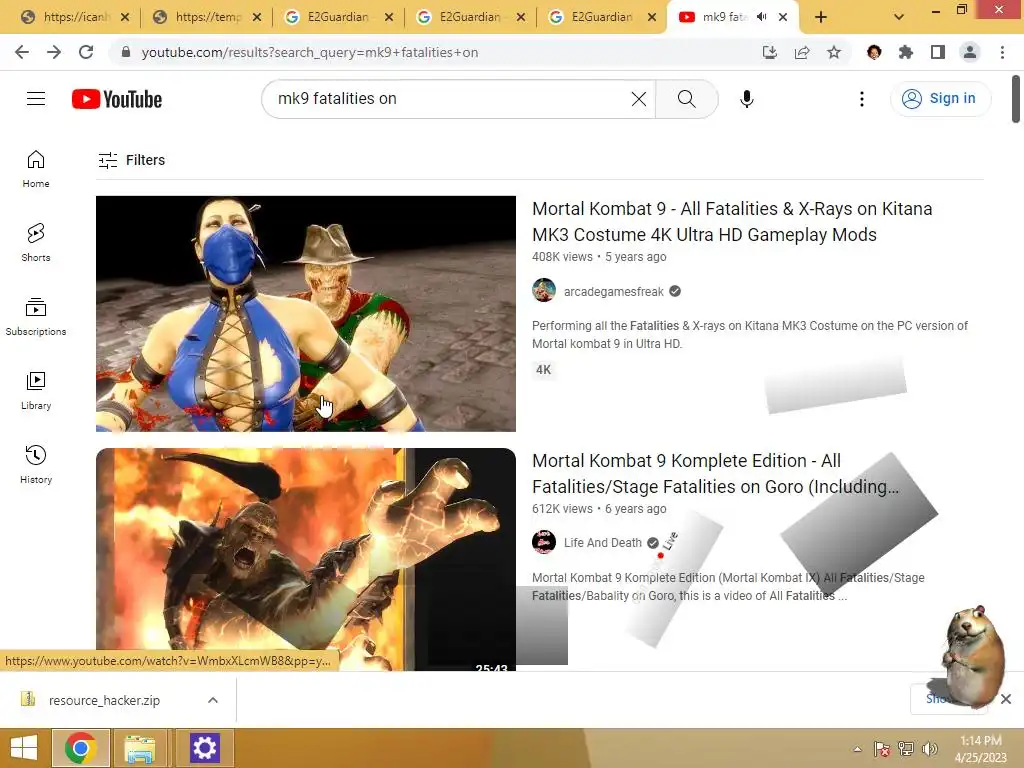Go forward in browser history
1024x768 pixels.
tap(54, 52)
